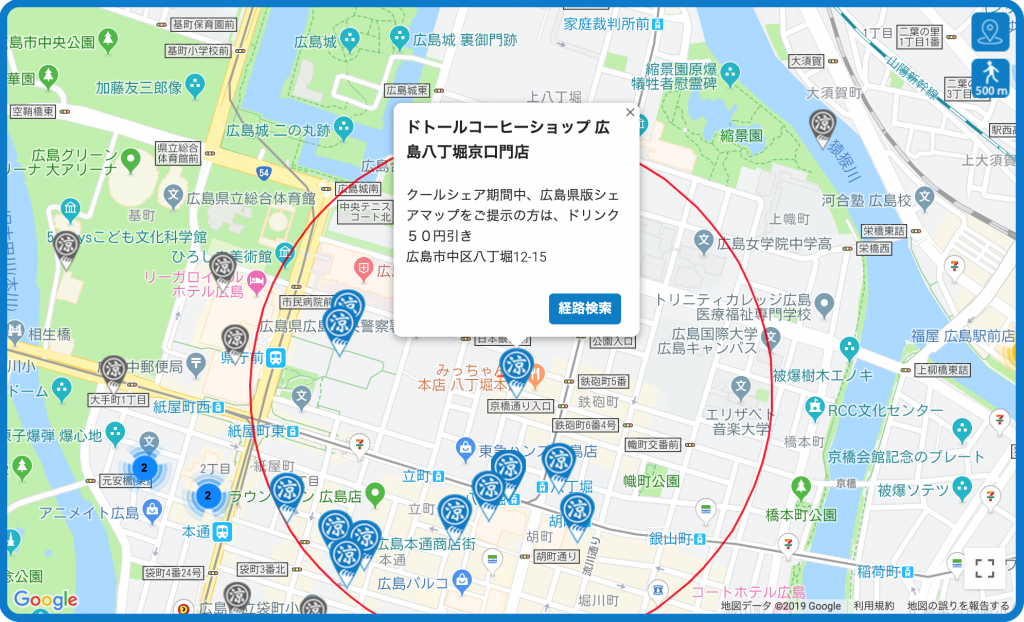This screenshot has width=1024, height=622.
Task: Click 地図の誤りを報告する link
Action: (958, 606)
